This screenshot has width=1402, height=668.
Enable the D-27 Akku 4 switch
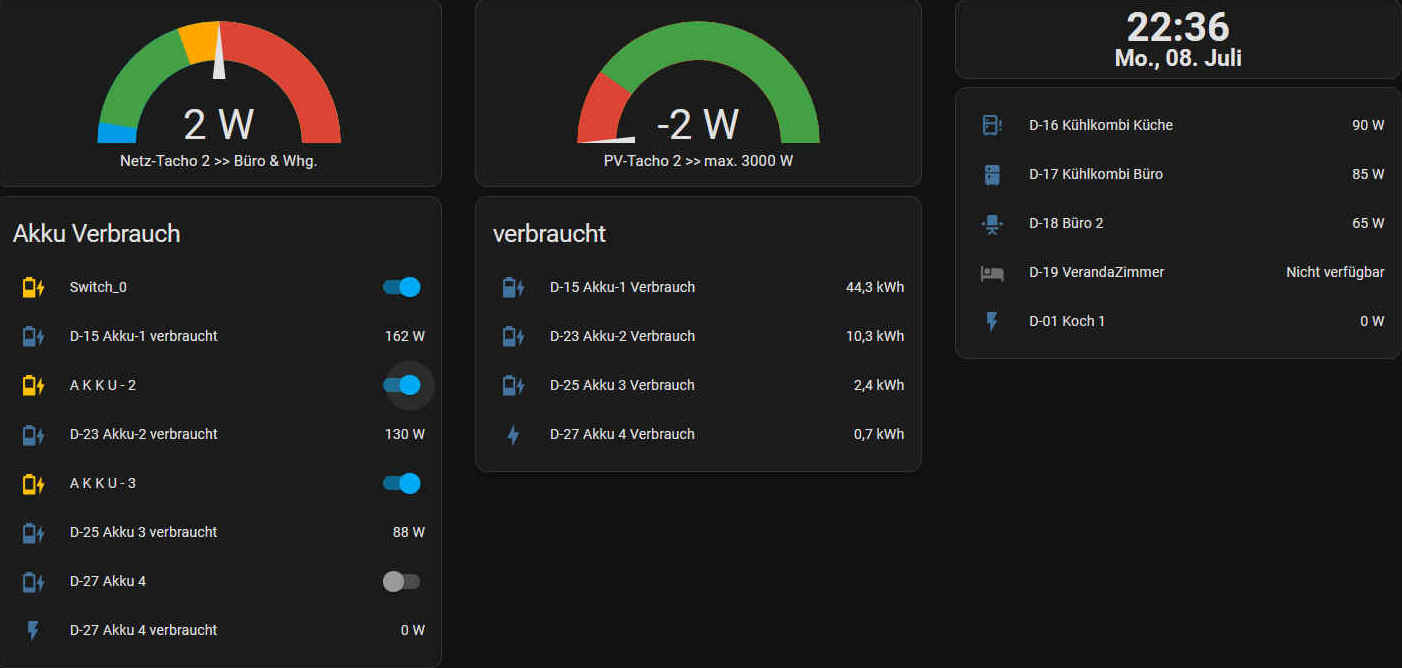click(x=402, y=581)
